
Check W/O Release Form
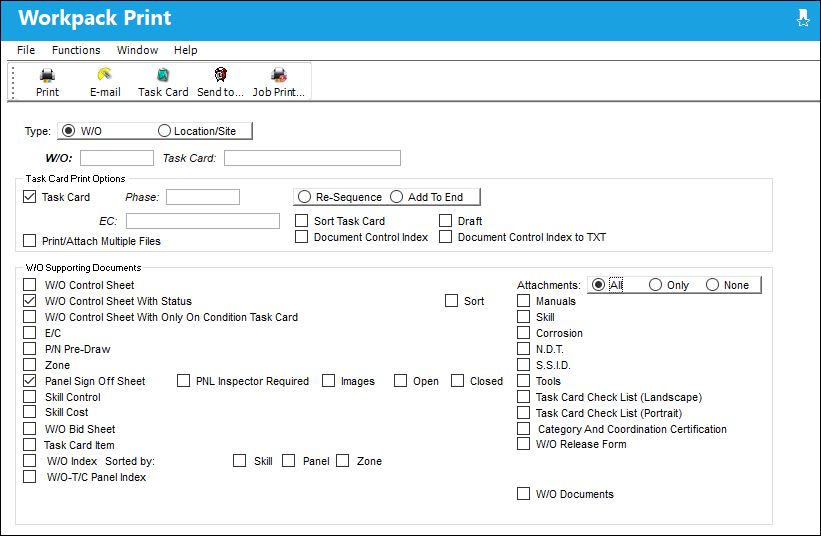(x=524, y=444)
